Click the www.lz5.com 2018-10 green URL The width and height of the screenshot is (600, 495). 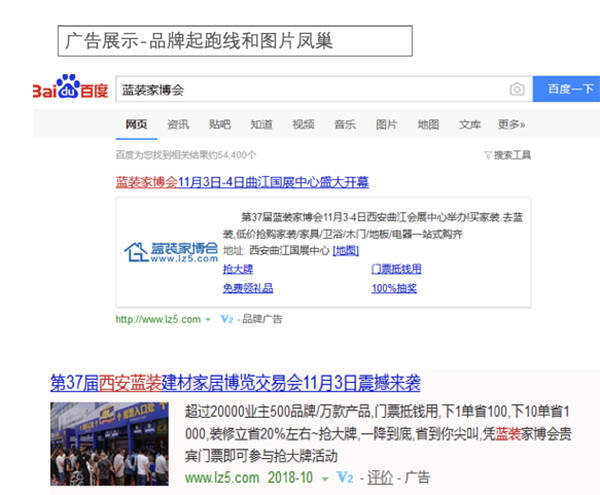[x=249, y=477]
